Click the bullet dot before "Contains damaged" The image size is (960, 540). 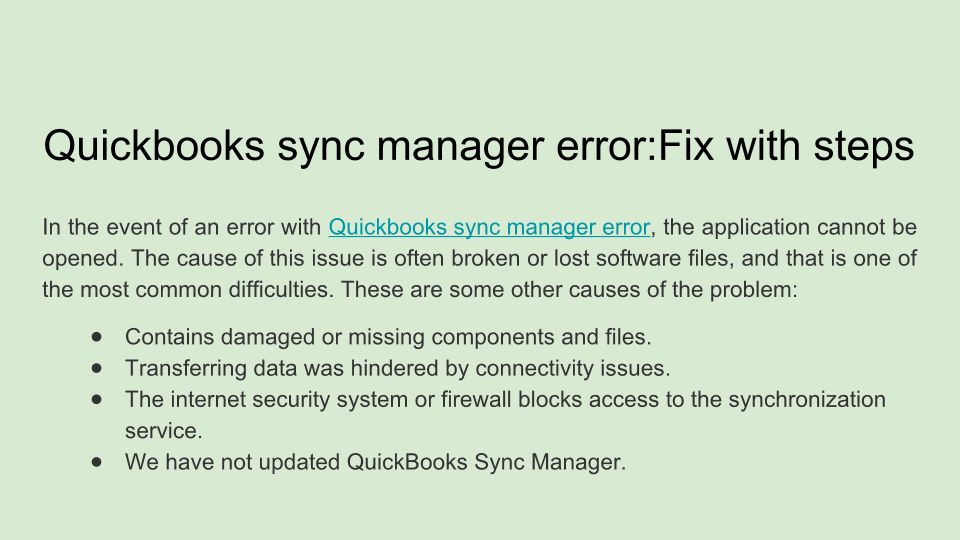pos(97,336)
